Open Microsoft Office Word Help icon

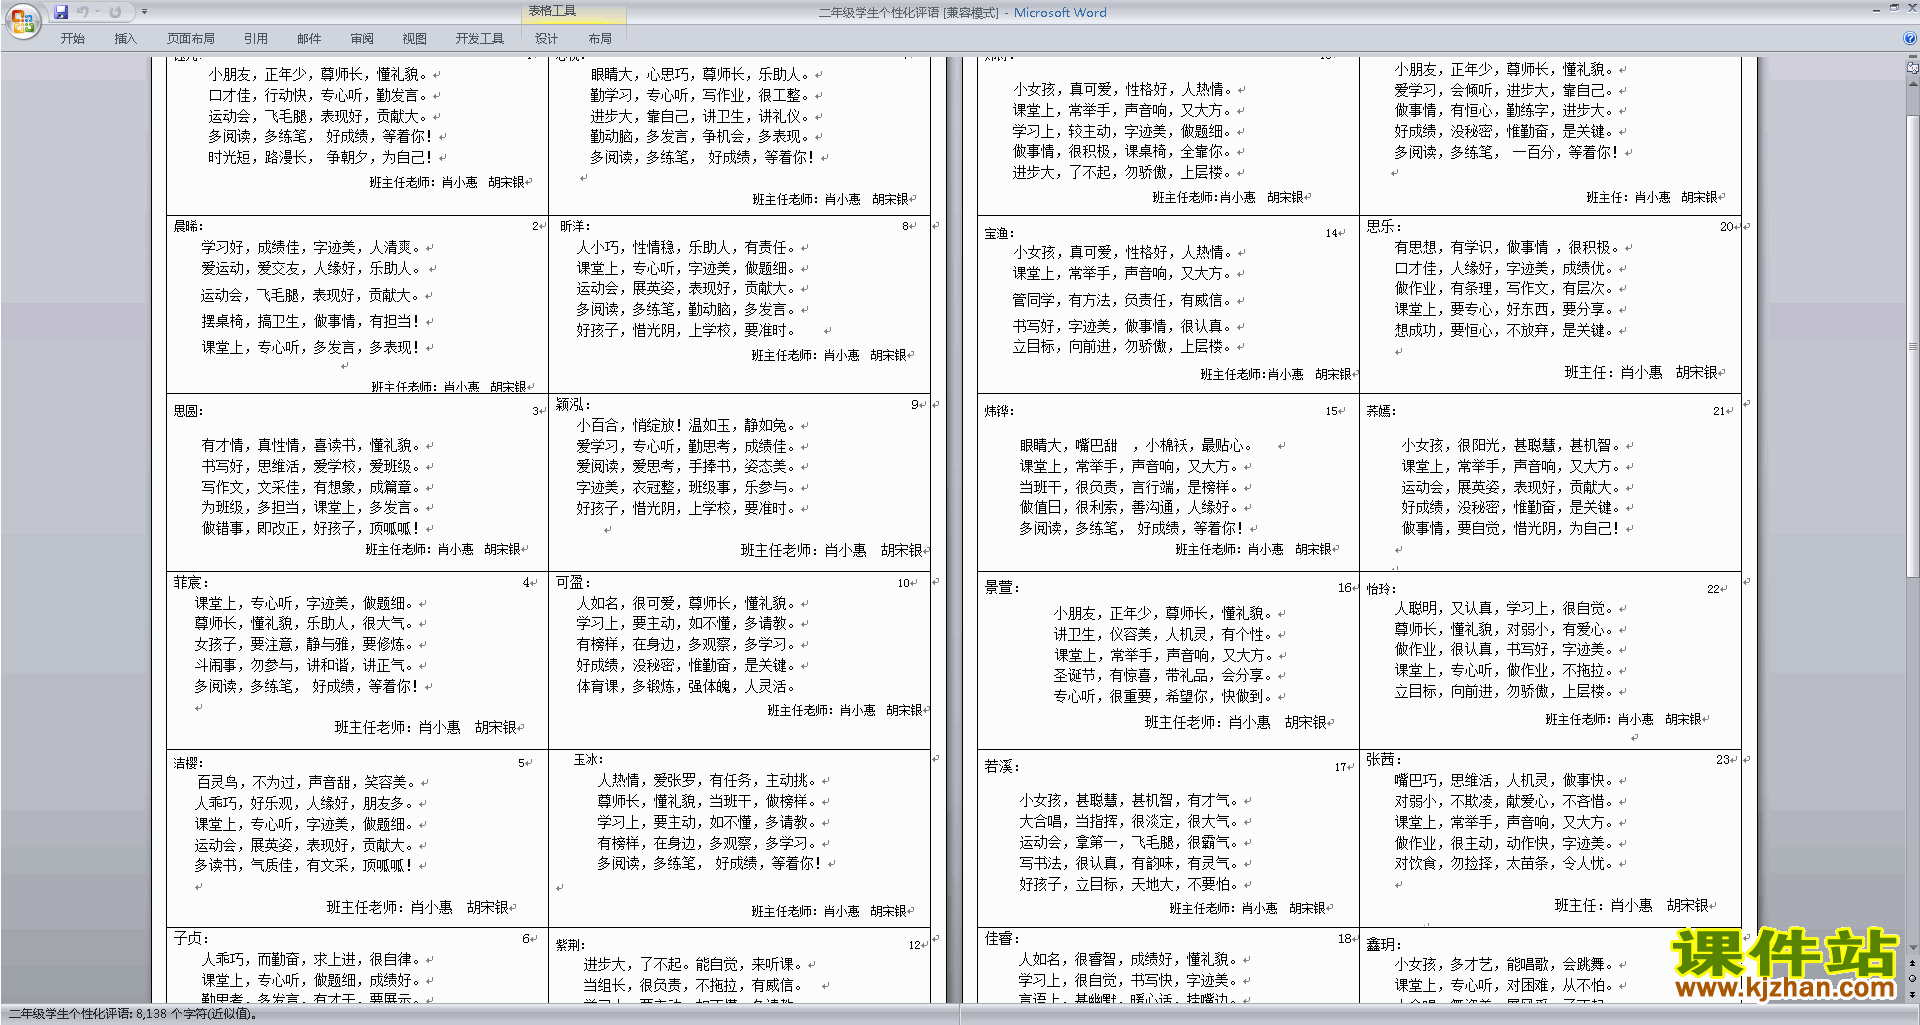1910,38
